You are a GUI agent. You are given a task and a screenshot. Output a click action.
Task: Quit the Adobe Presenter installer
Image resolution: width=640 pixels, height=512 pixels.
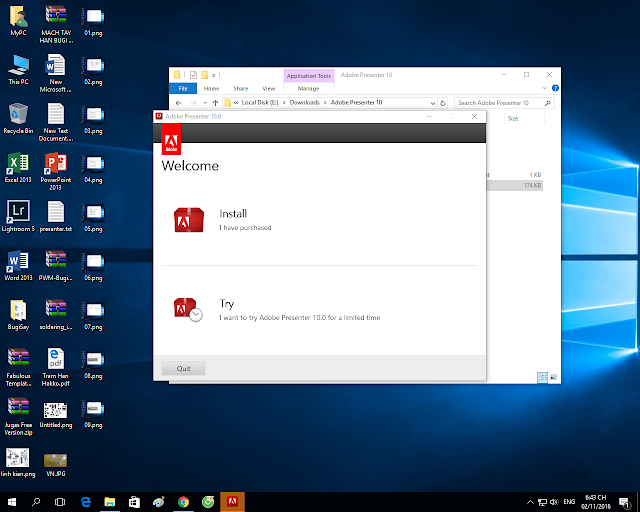(183, 368)
